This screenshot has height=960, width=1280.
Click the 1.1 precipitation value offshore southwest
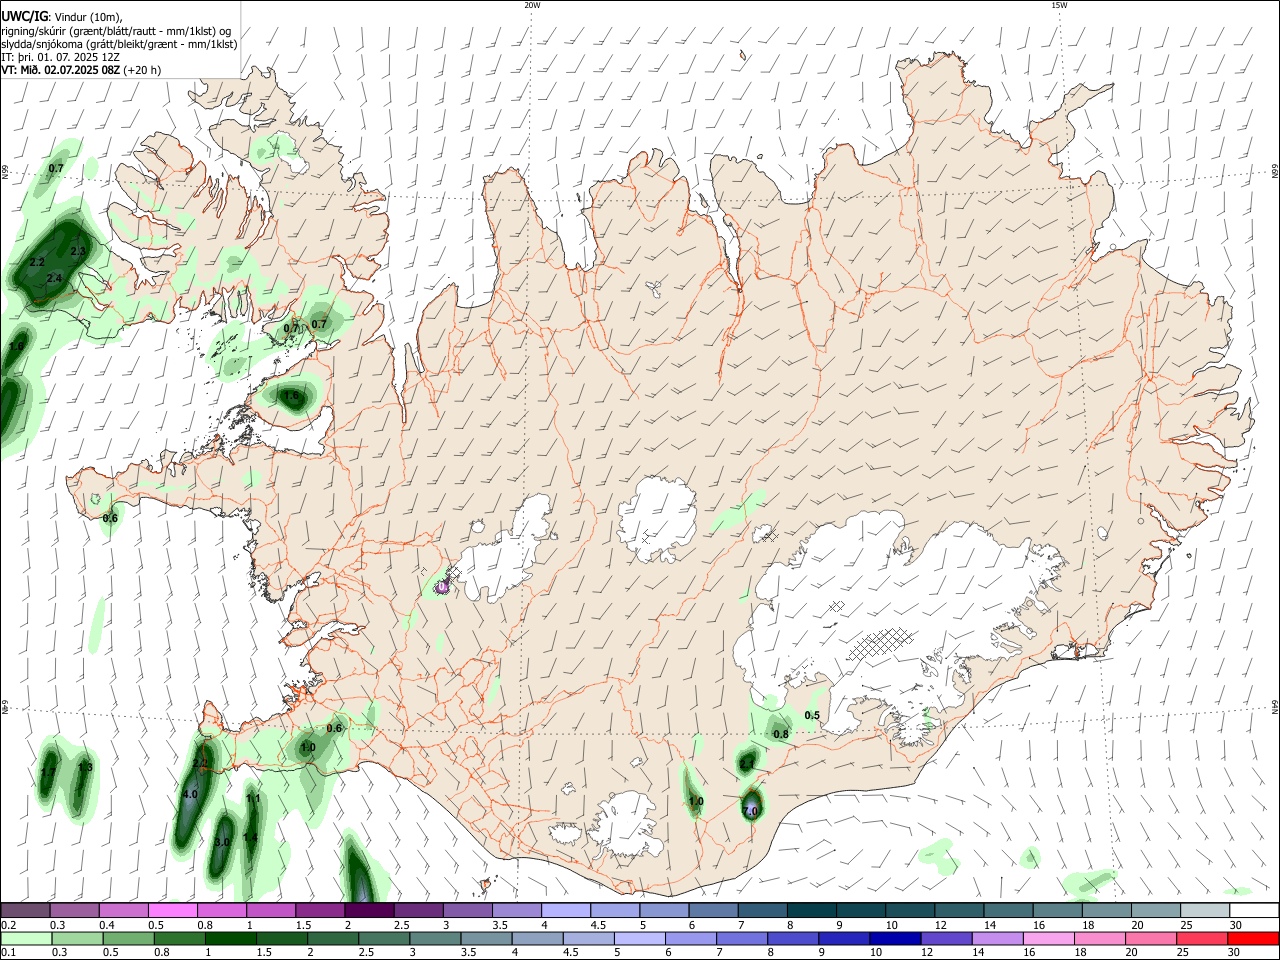253,799
